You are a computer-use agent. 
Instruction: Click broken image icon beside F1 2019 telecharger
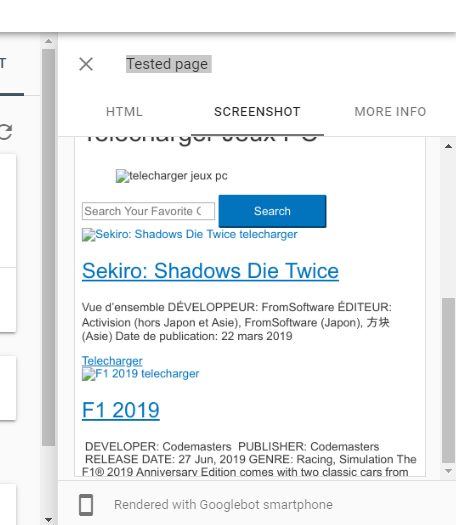click(x=88, y=374)
